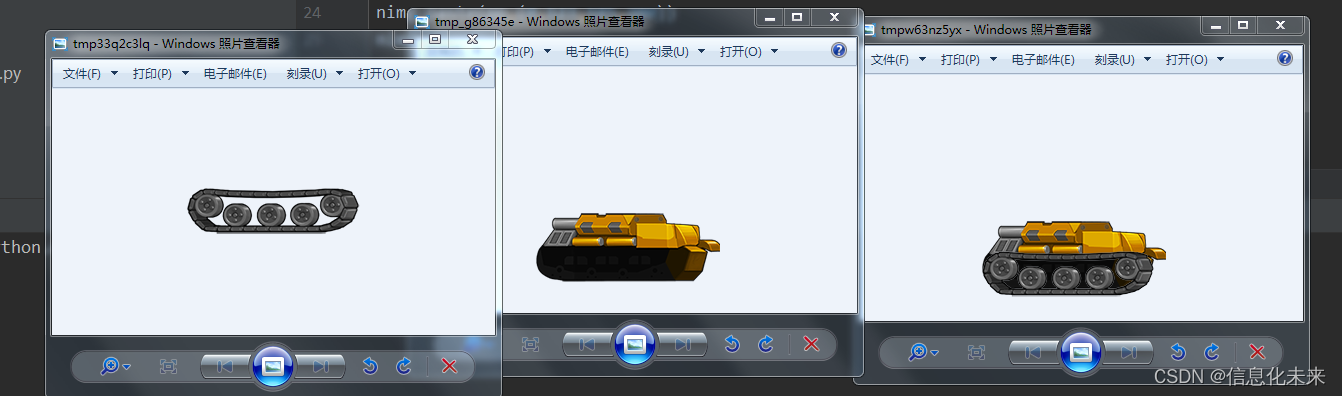Click help icon in tmpw63nz5yx window

coord(1285,58)
